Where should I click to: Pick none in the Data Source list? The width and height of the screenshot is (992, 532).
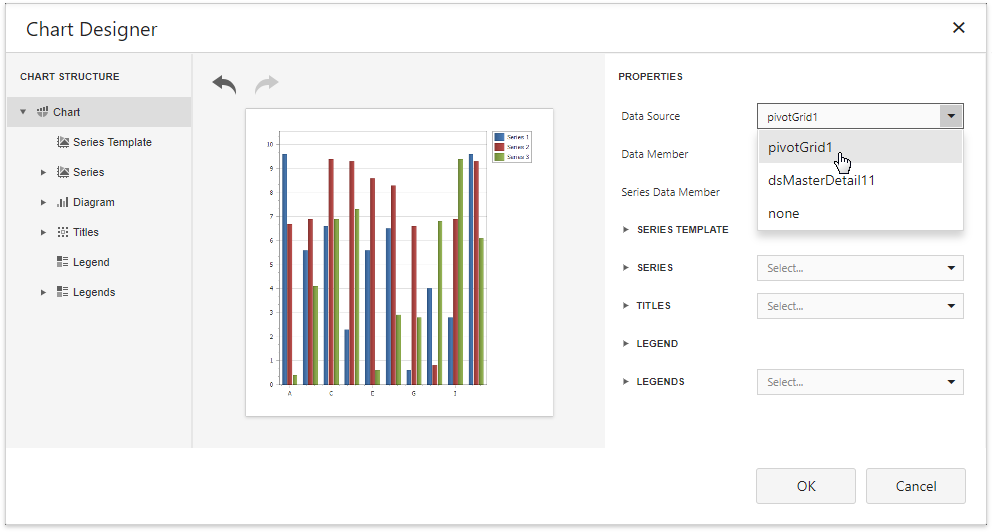point(784,214)
